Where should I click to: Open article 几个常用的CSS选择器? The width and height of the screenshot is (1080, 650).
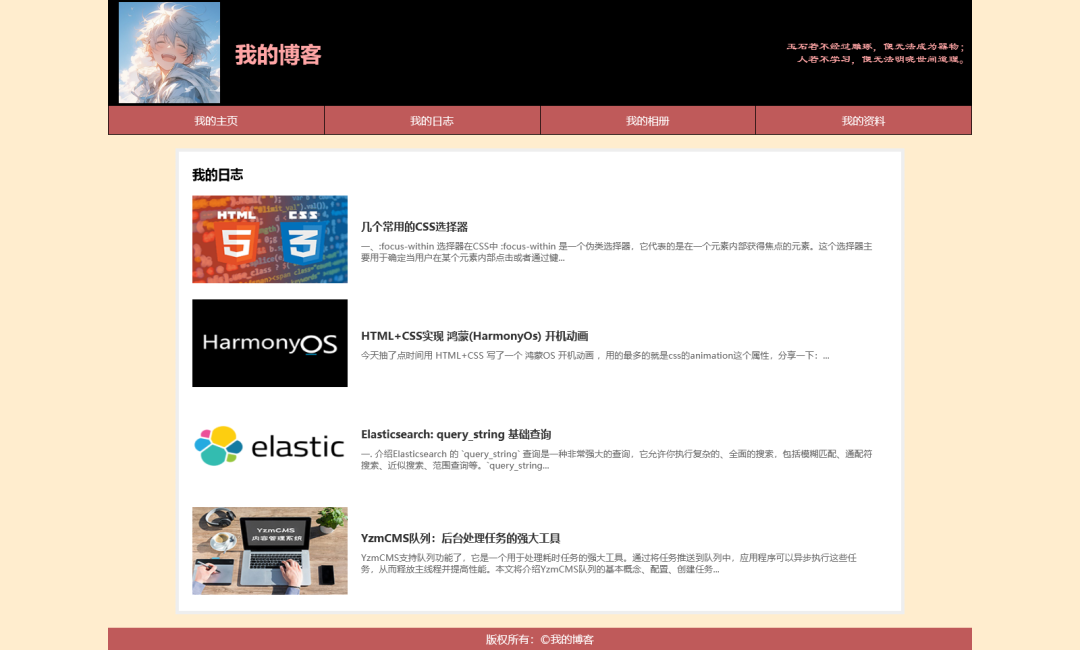[414, 227]
